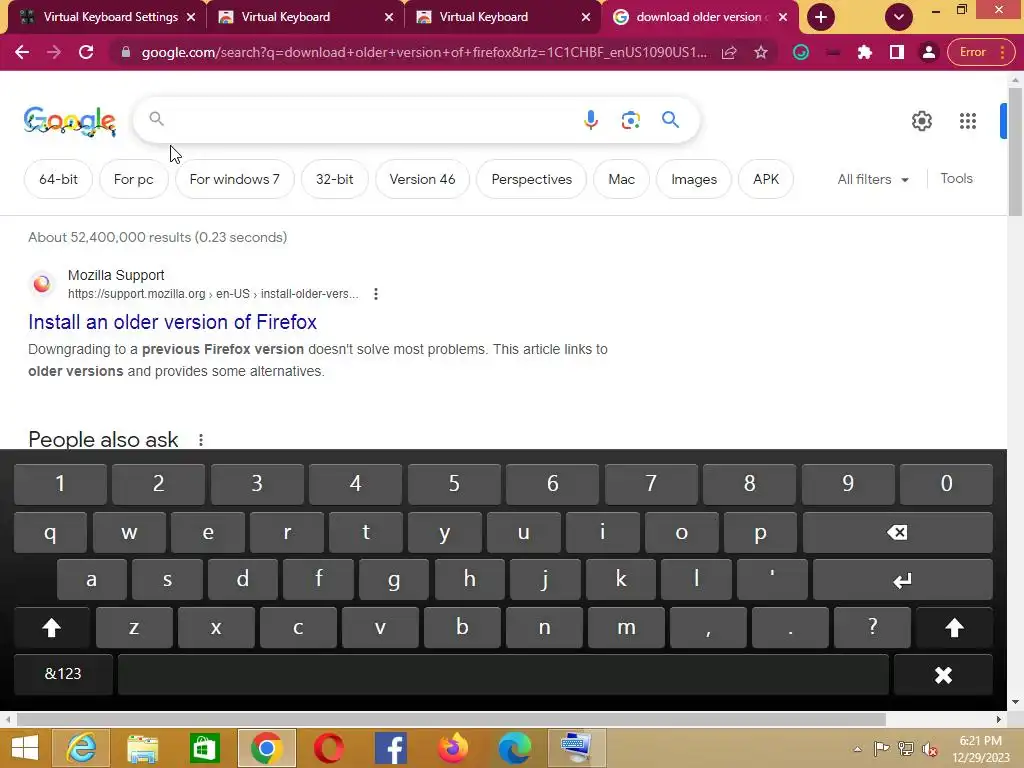Launch Opera browser from the taskbar

pos(328,748)
